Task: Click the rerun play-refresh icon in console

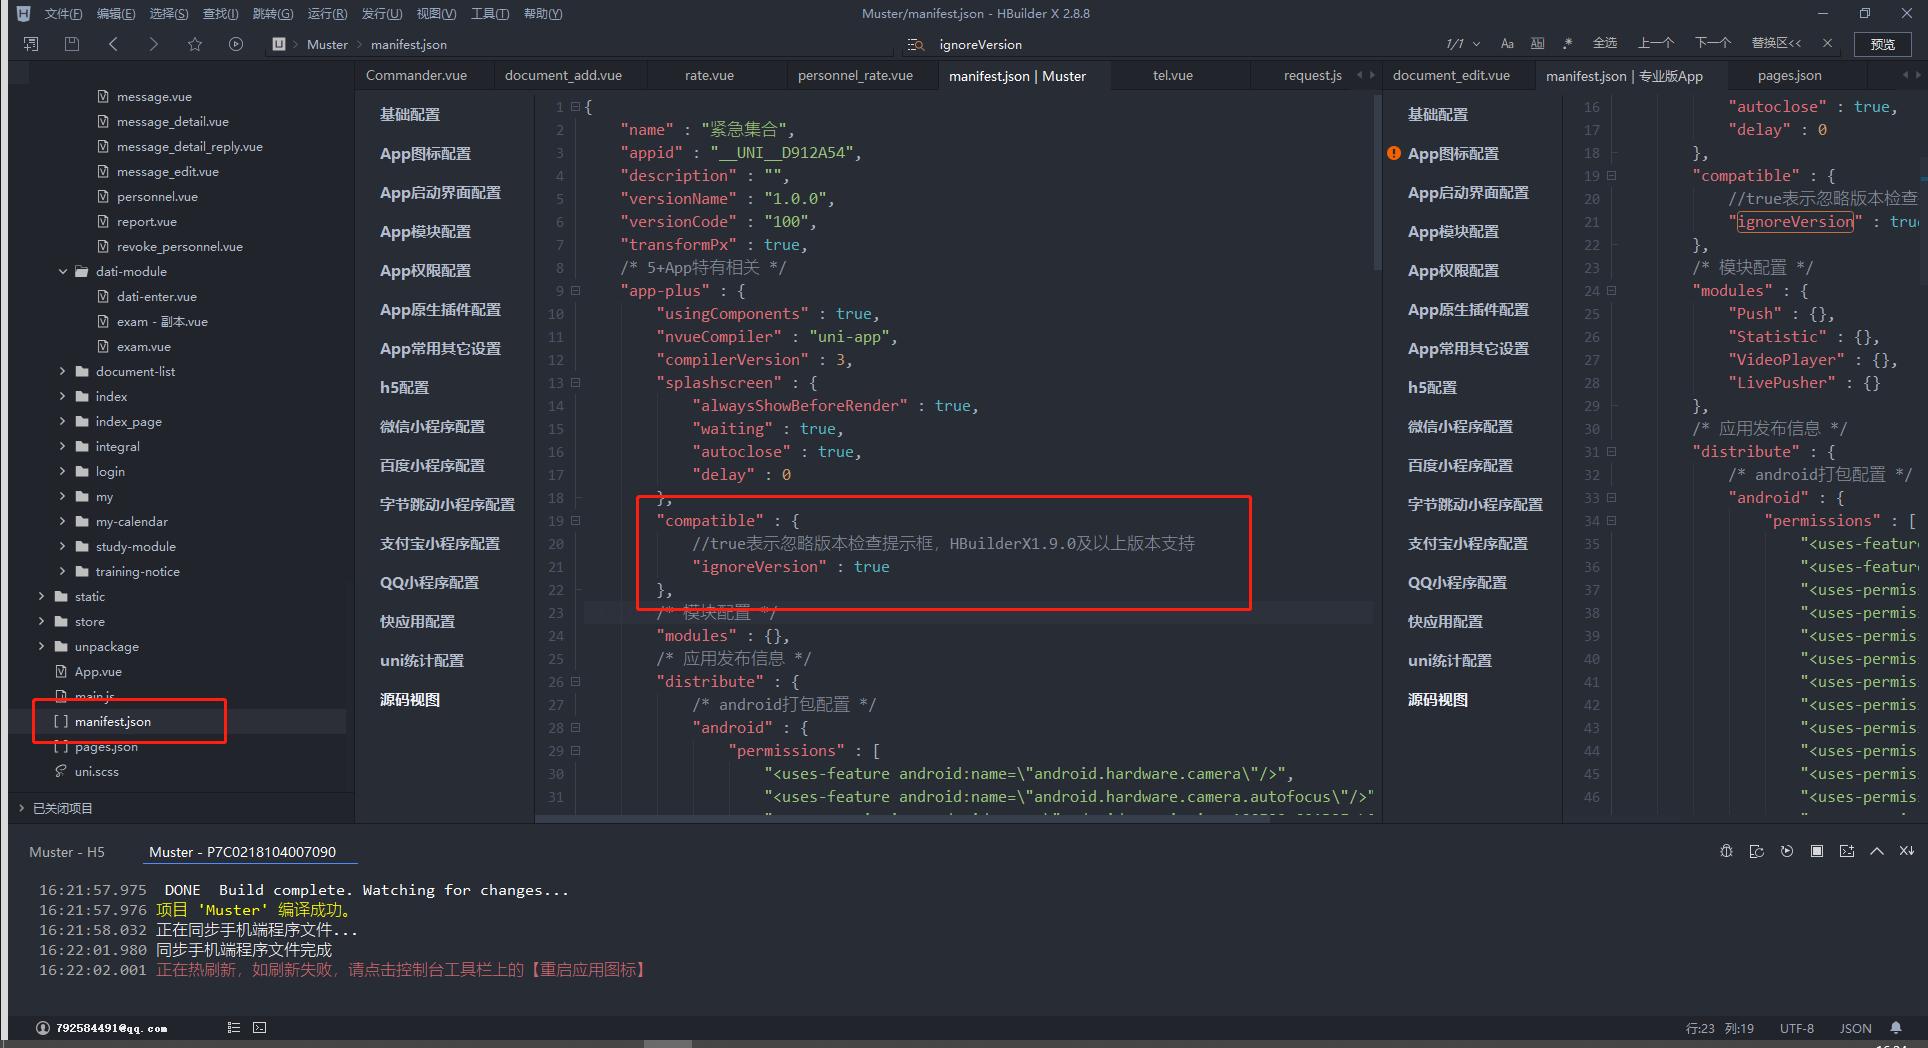Action: click(x=1787, y=851)
